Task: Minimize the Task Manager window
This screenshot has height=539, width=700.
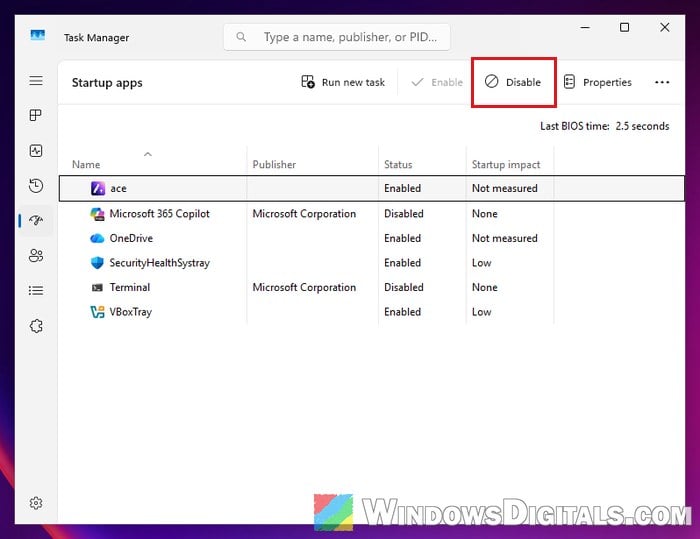Action: 585,28
